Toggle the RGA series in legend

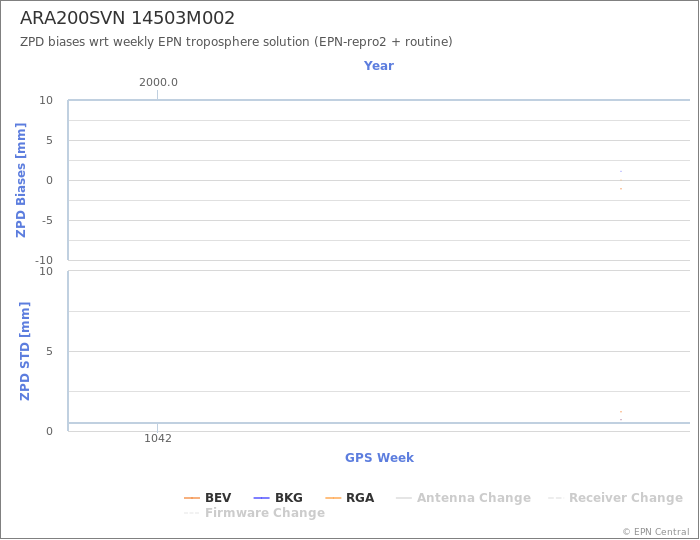350,498
